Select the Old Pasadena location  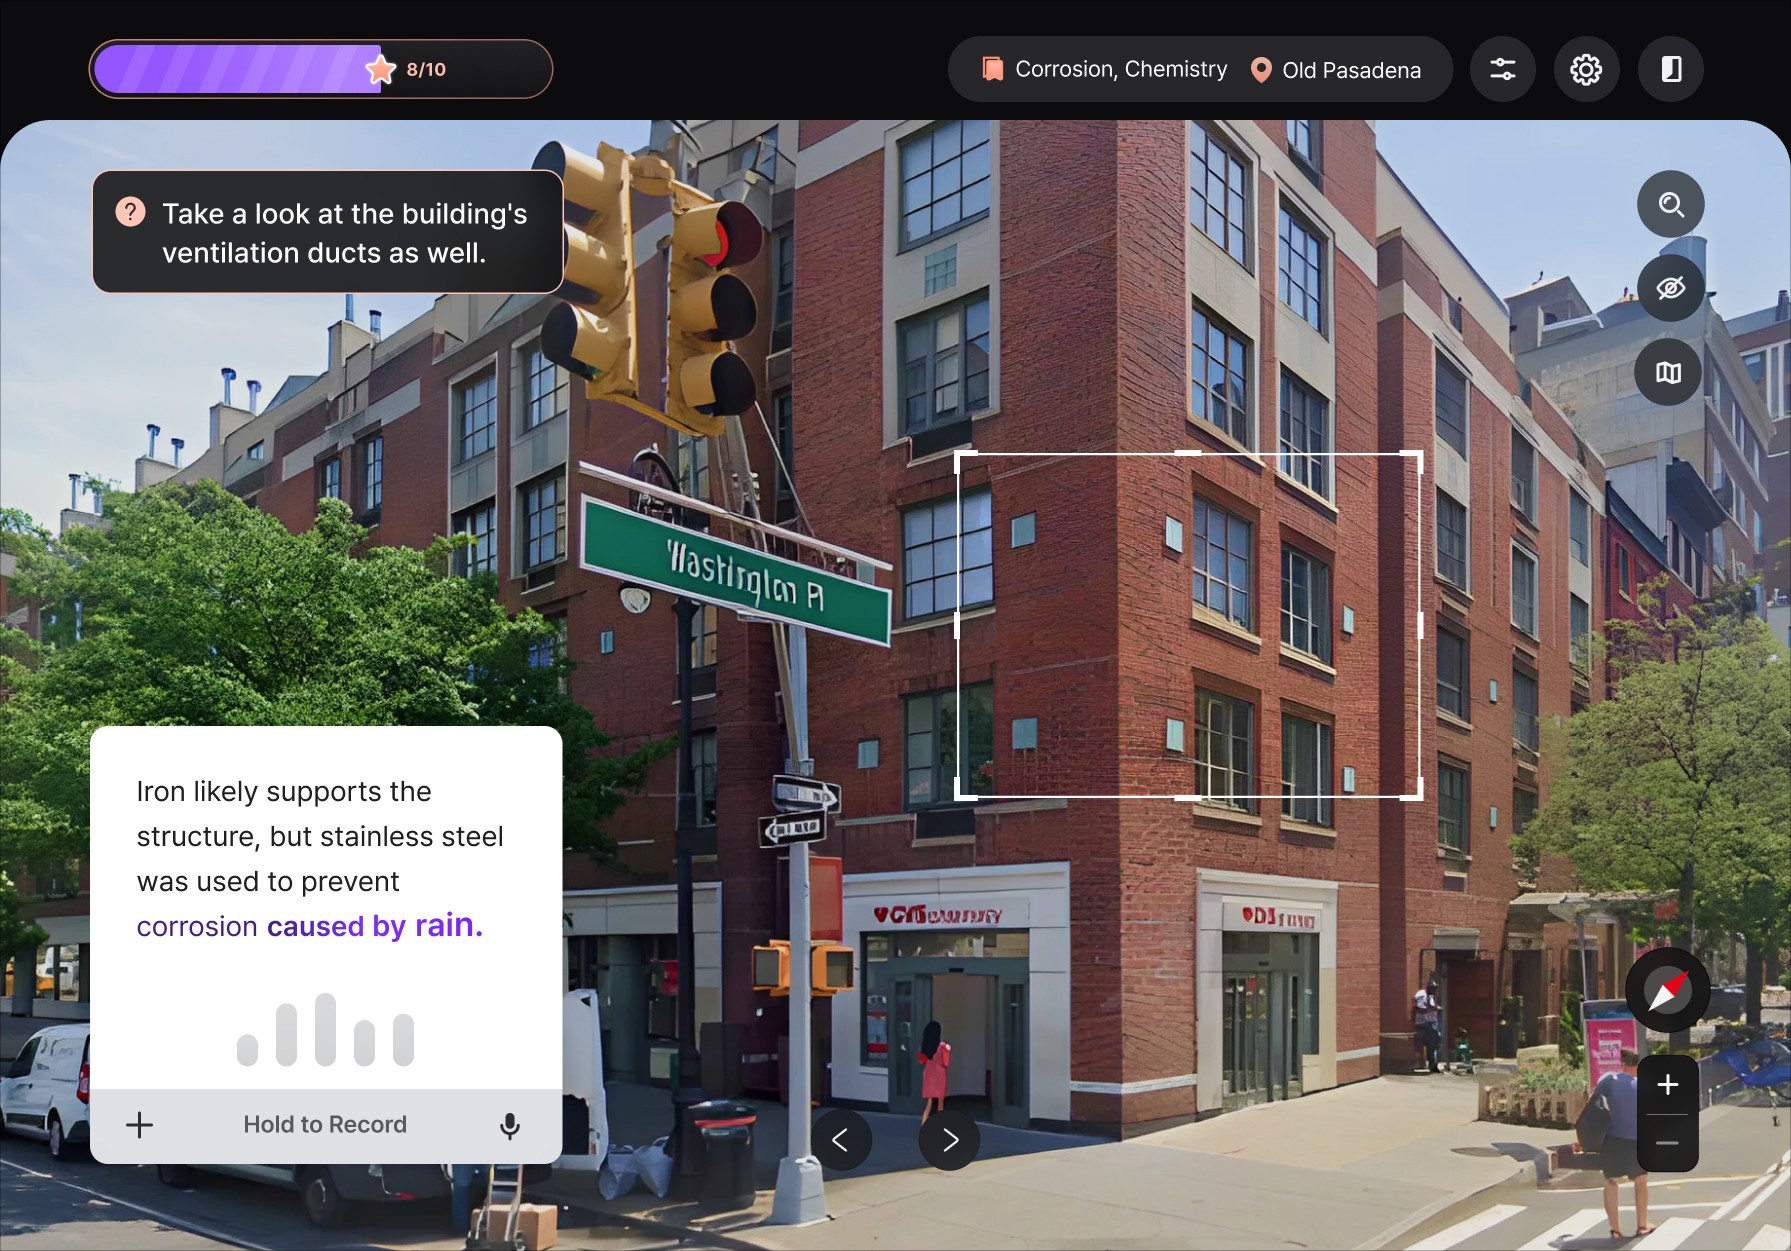pos(1336,70)
